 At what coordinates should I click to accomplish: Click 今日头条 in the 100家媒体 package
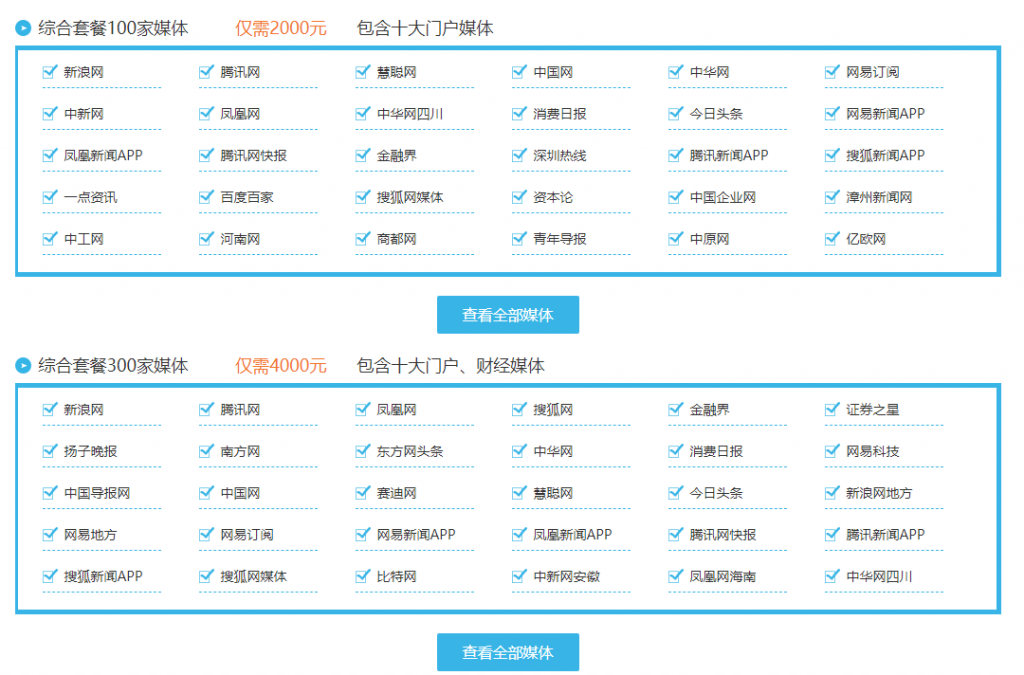(716, 114)
